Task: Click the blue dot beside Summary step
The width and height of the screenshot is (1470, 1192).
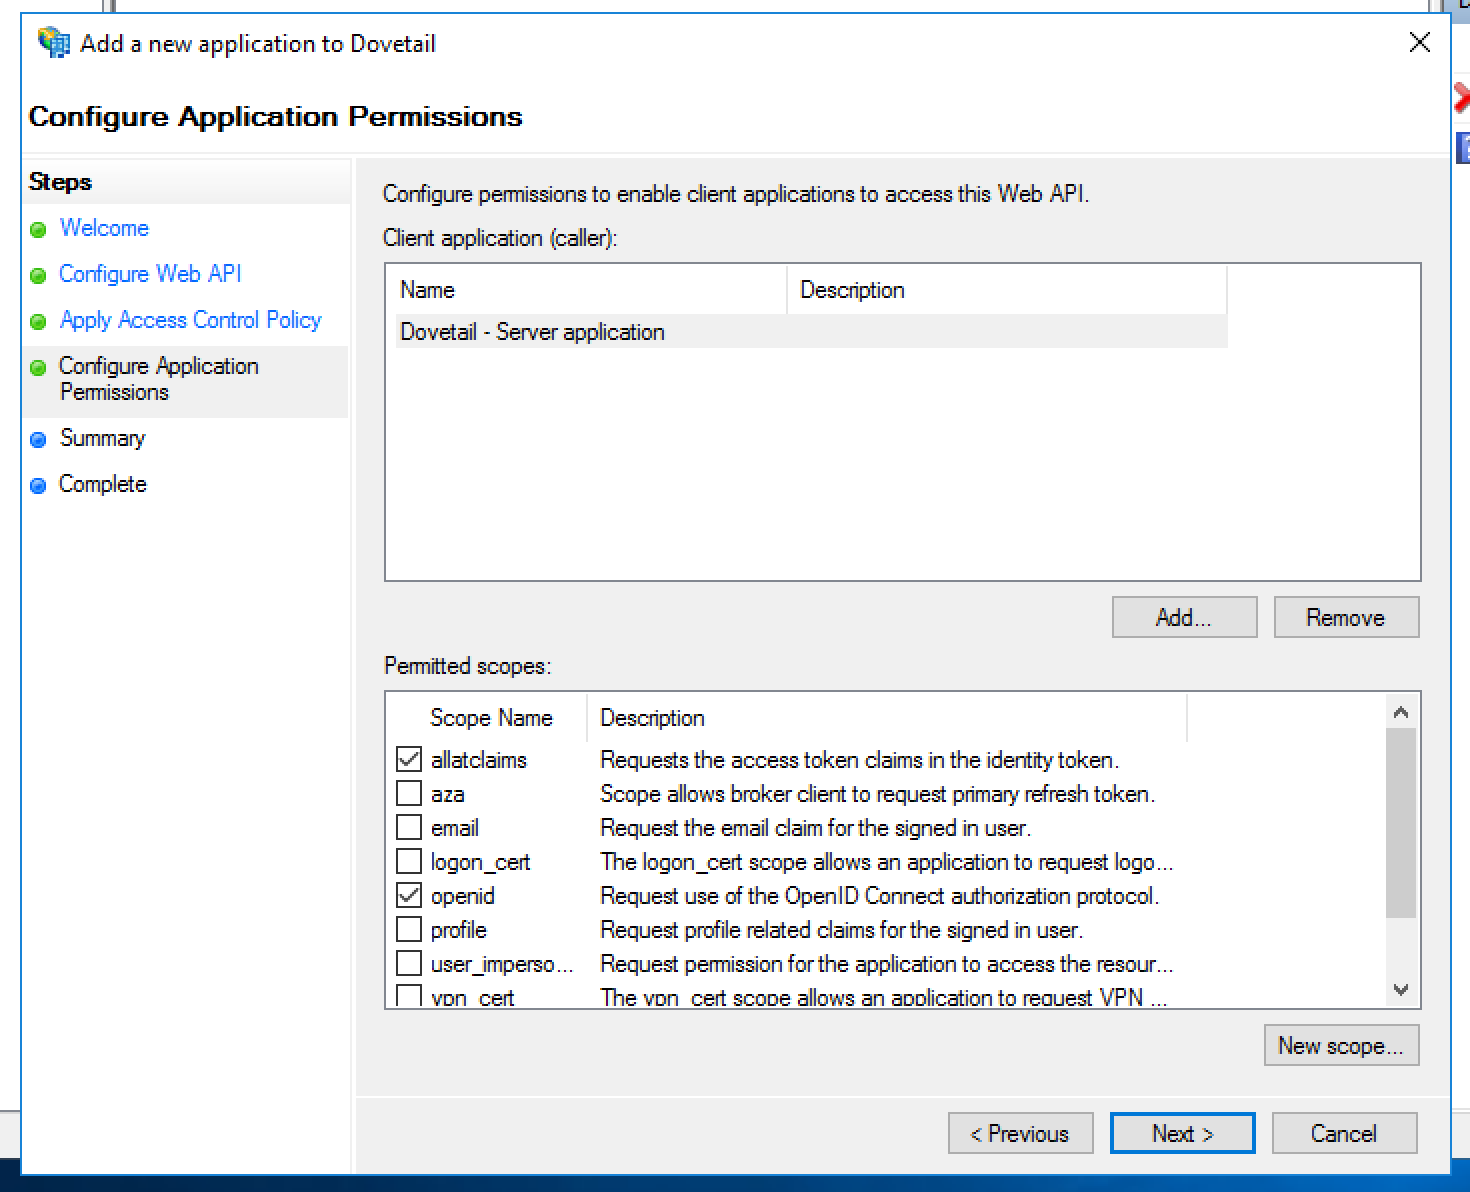Action: [37, 439]
